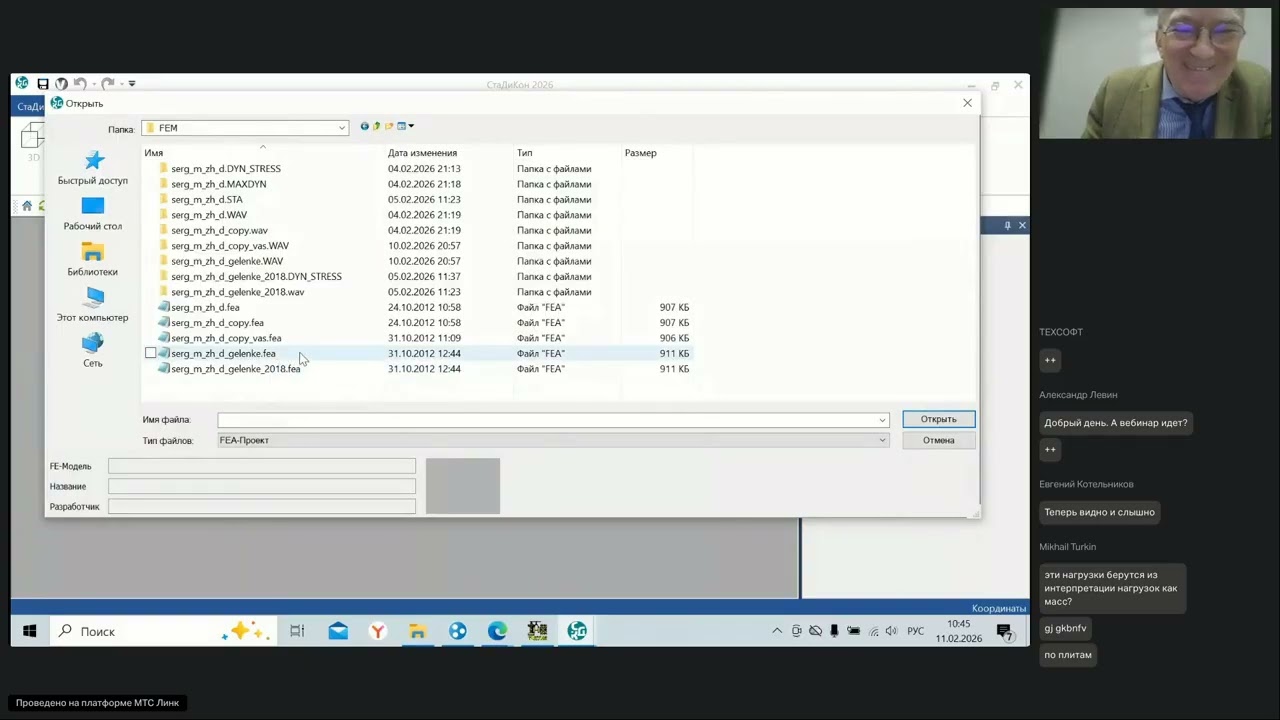Open Task View on the taskbar
Image resolution: width=1280 pixels, height=720 pixels.
click(297, 632)
